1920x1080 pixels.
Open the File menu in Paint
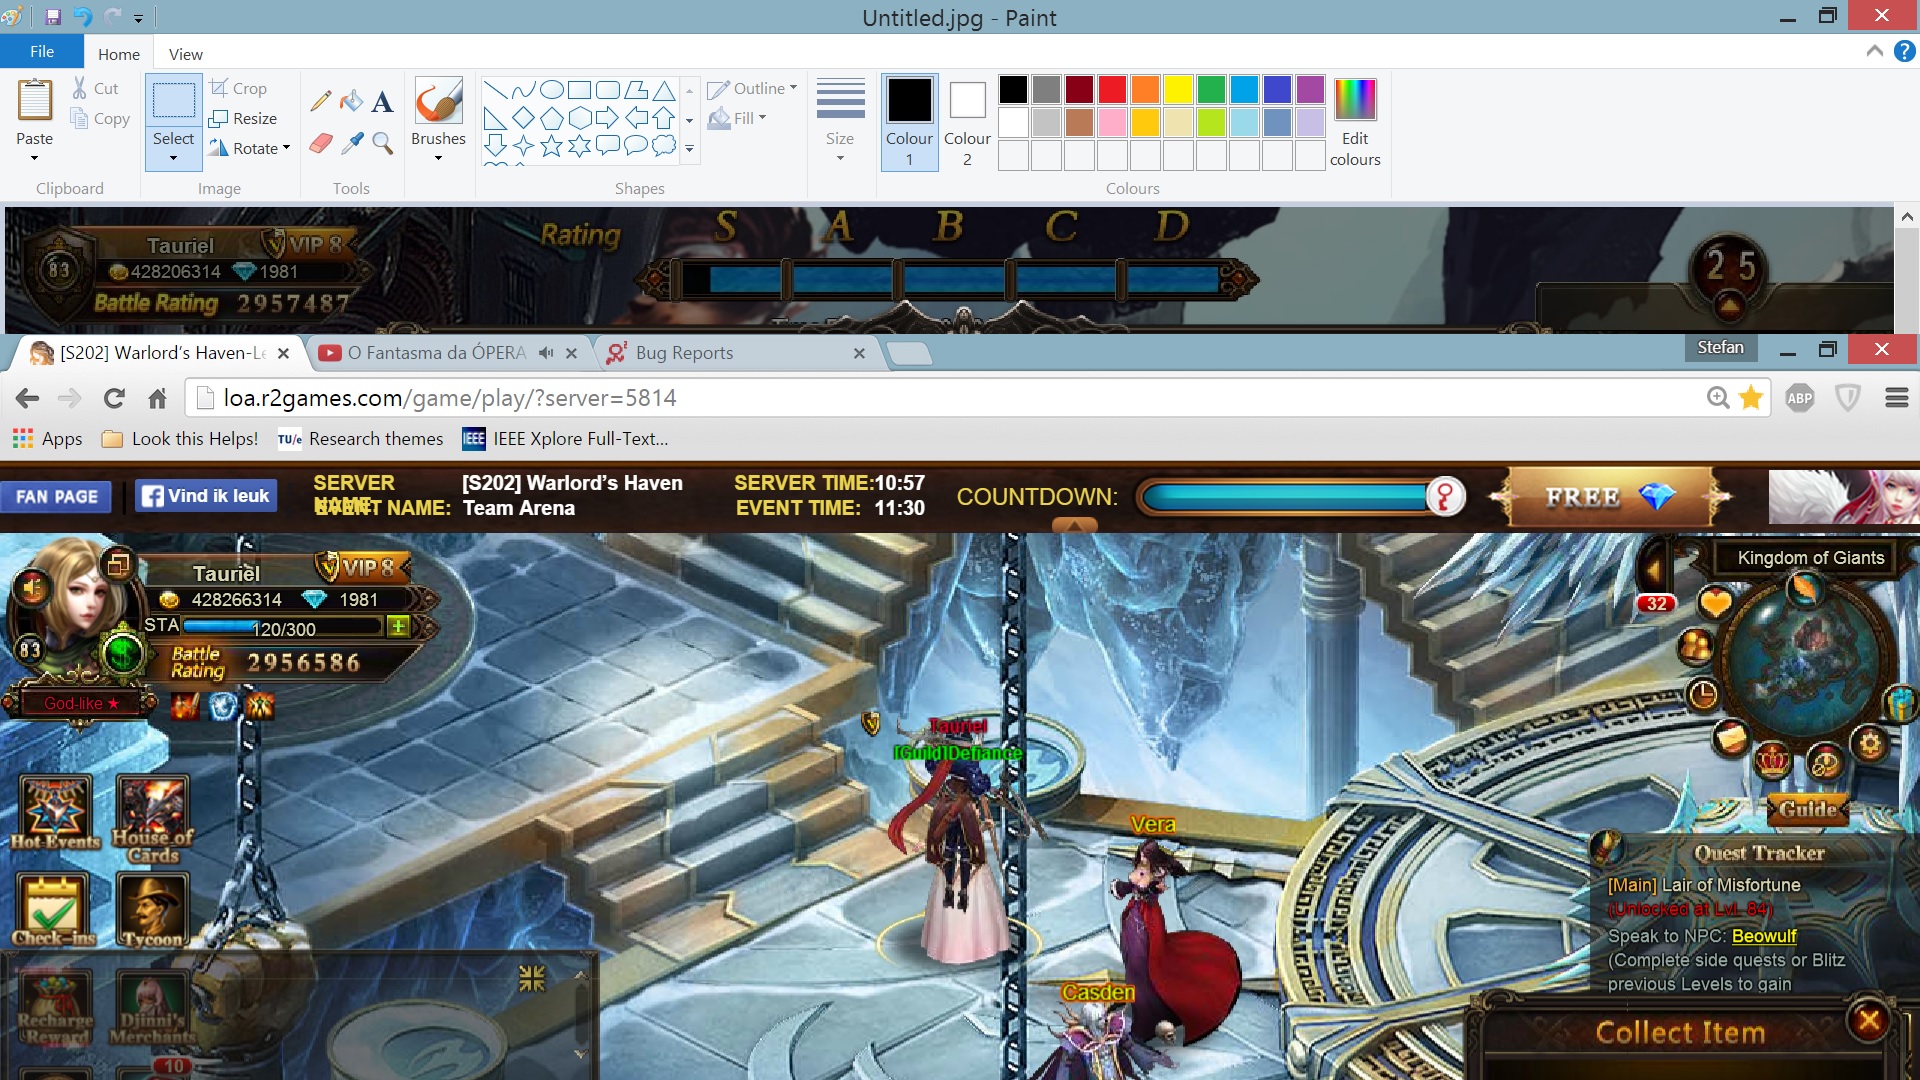(x=42, y=52)
